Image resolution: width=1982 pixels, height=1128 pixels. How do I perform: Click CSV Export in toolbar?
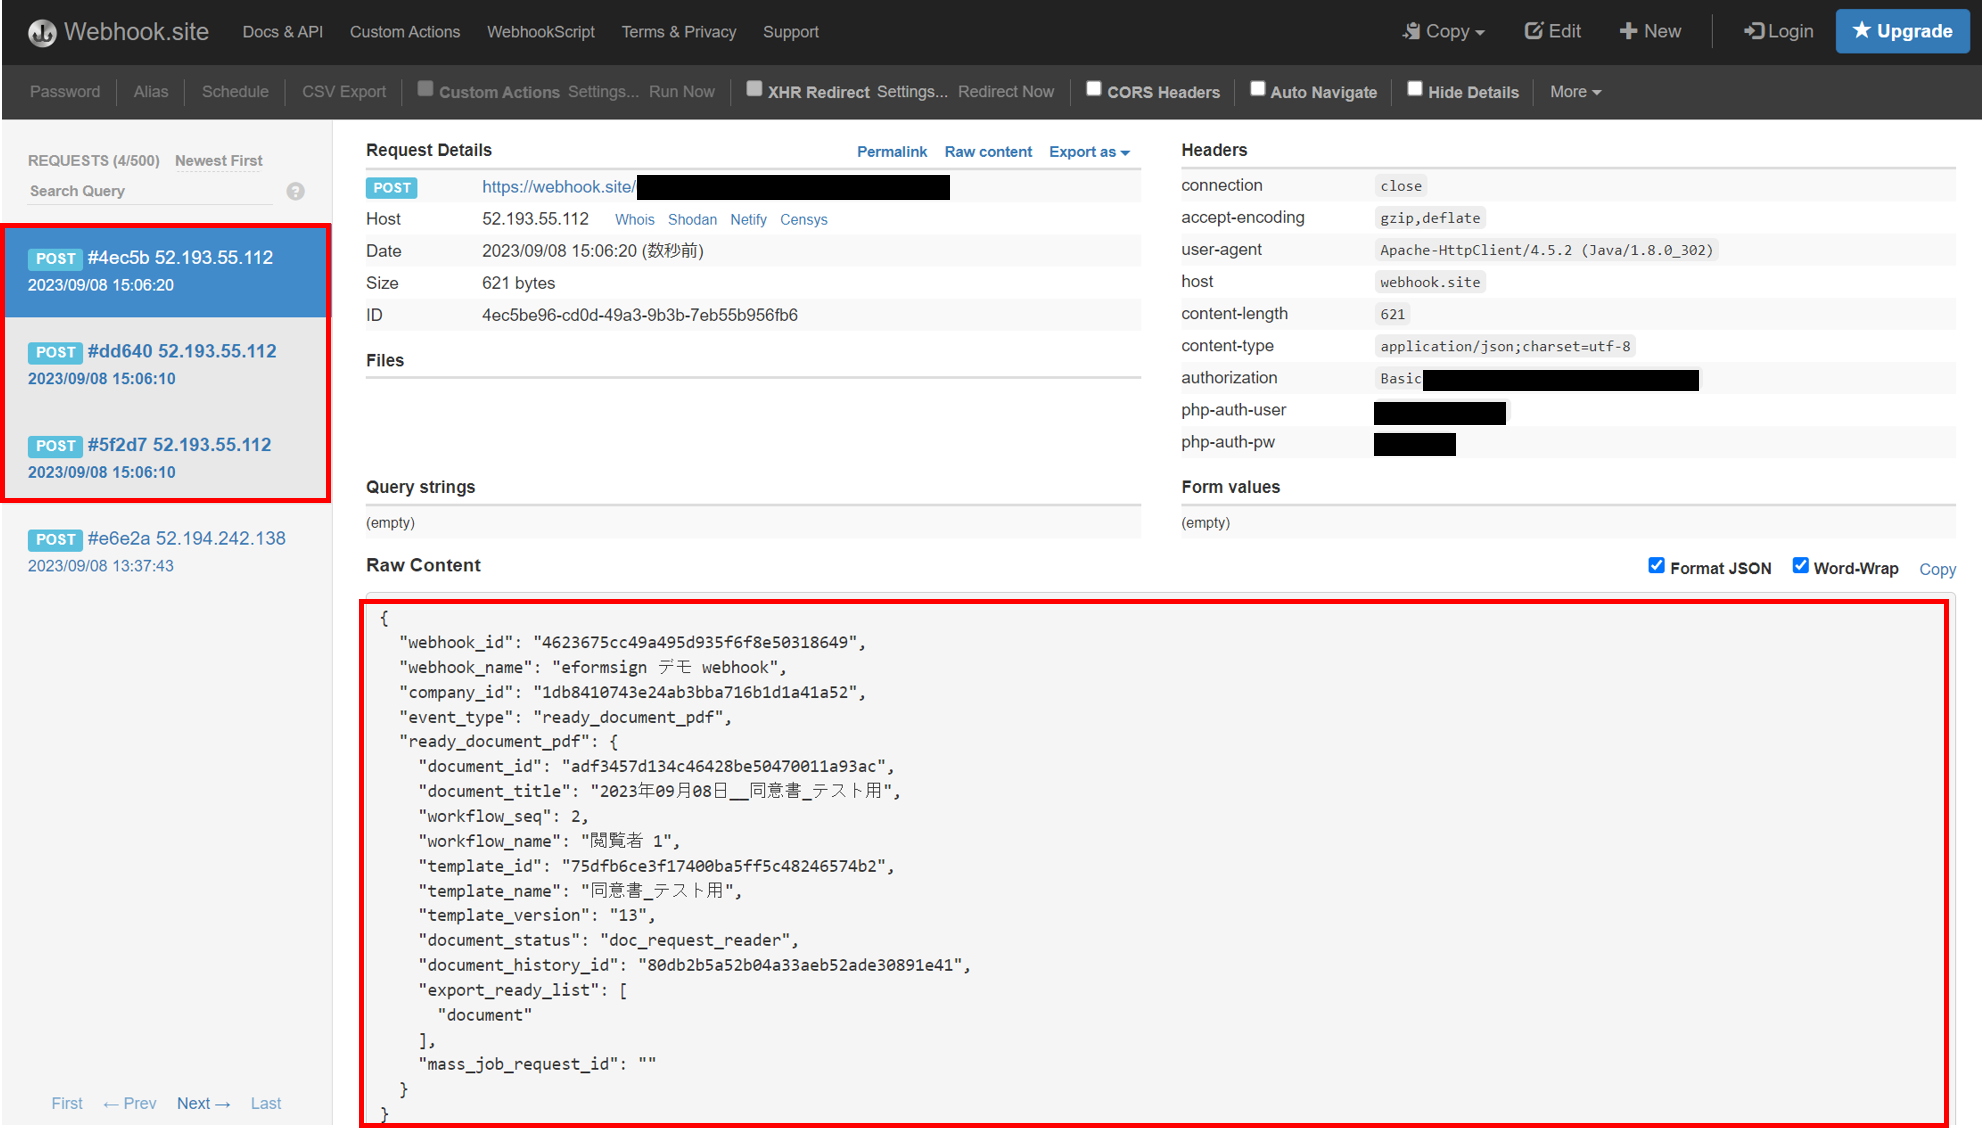[344, 92]
